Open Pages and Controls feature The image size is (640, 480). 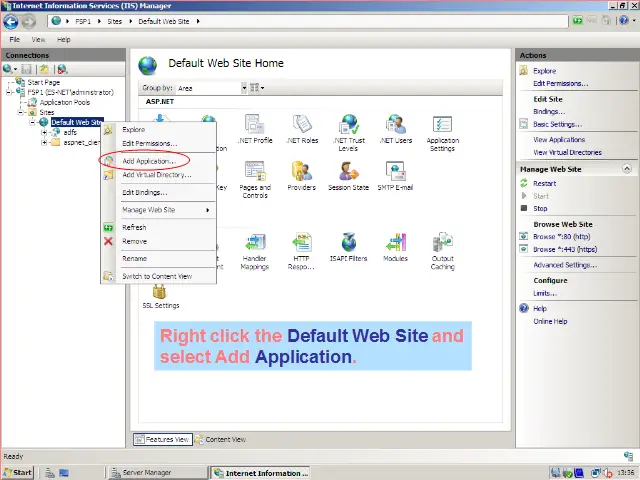pyautogui.click(x=255, y=180)
